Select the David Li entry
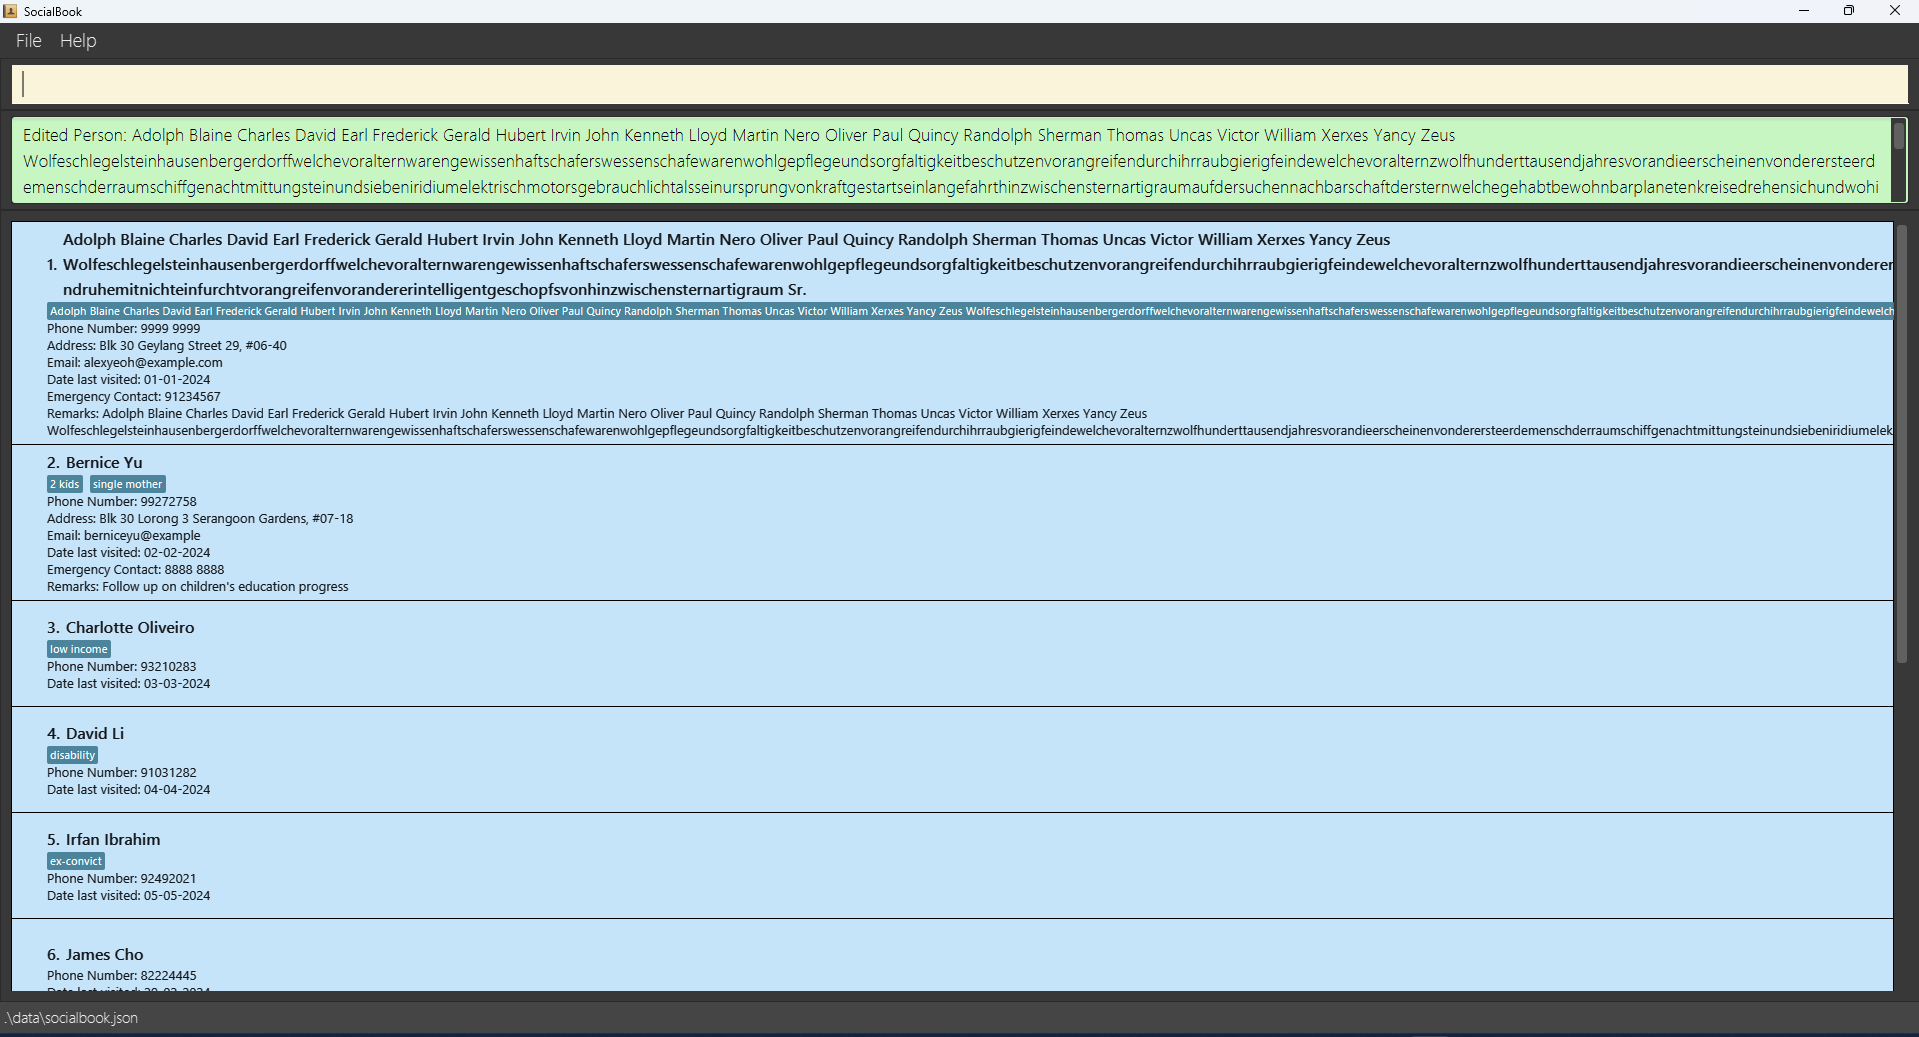The height and width of the screenshot is (1037, 1919). click(x=952, y=760)
